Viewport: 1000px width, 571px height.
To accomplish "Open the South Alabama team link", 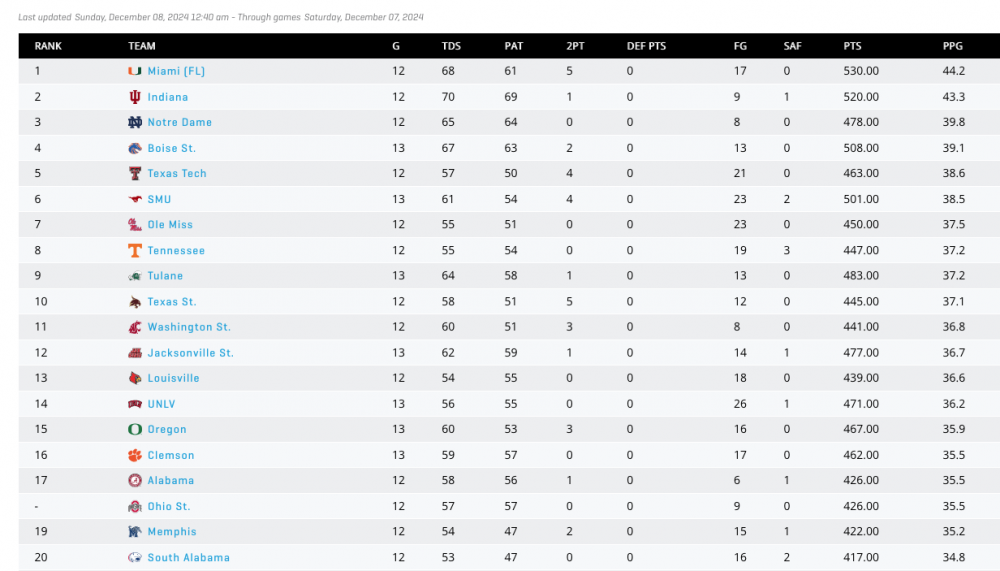I will tap(188, 557).
